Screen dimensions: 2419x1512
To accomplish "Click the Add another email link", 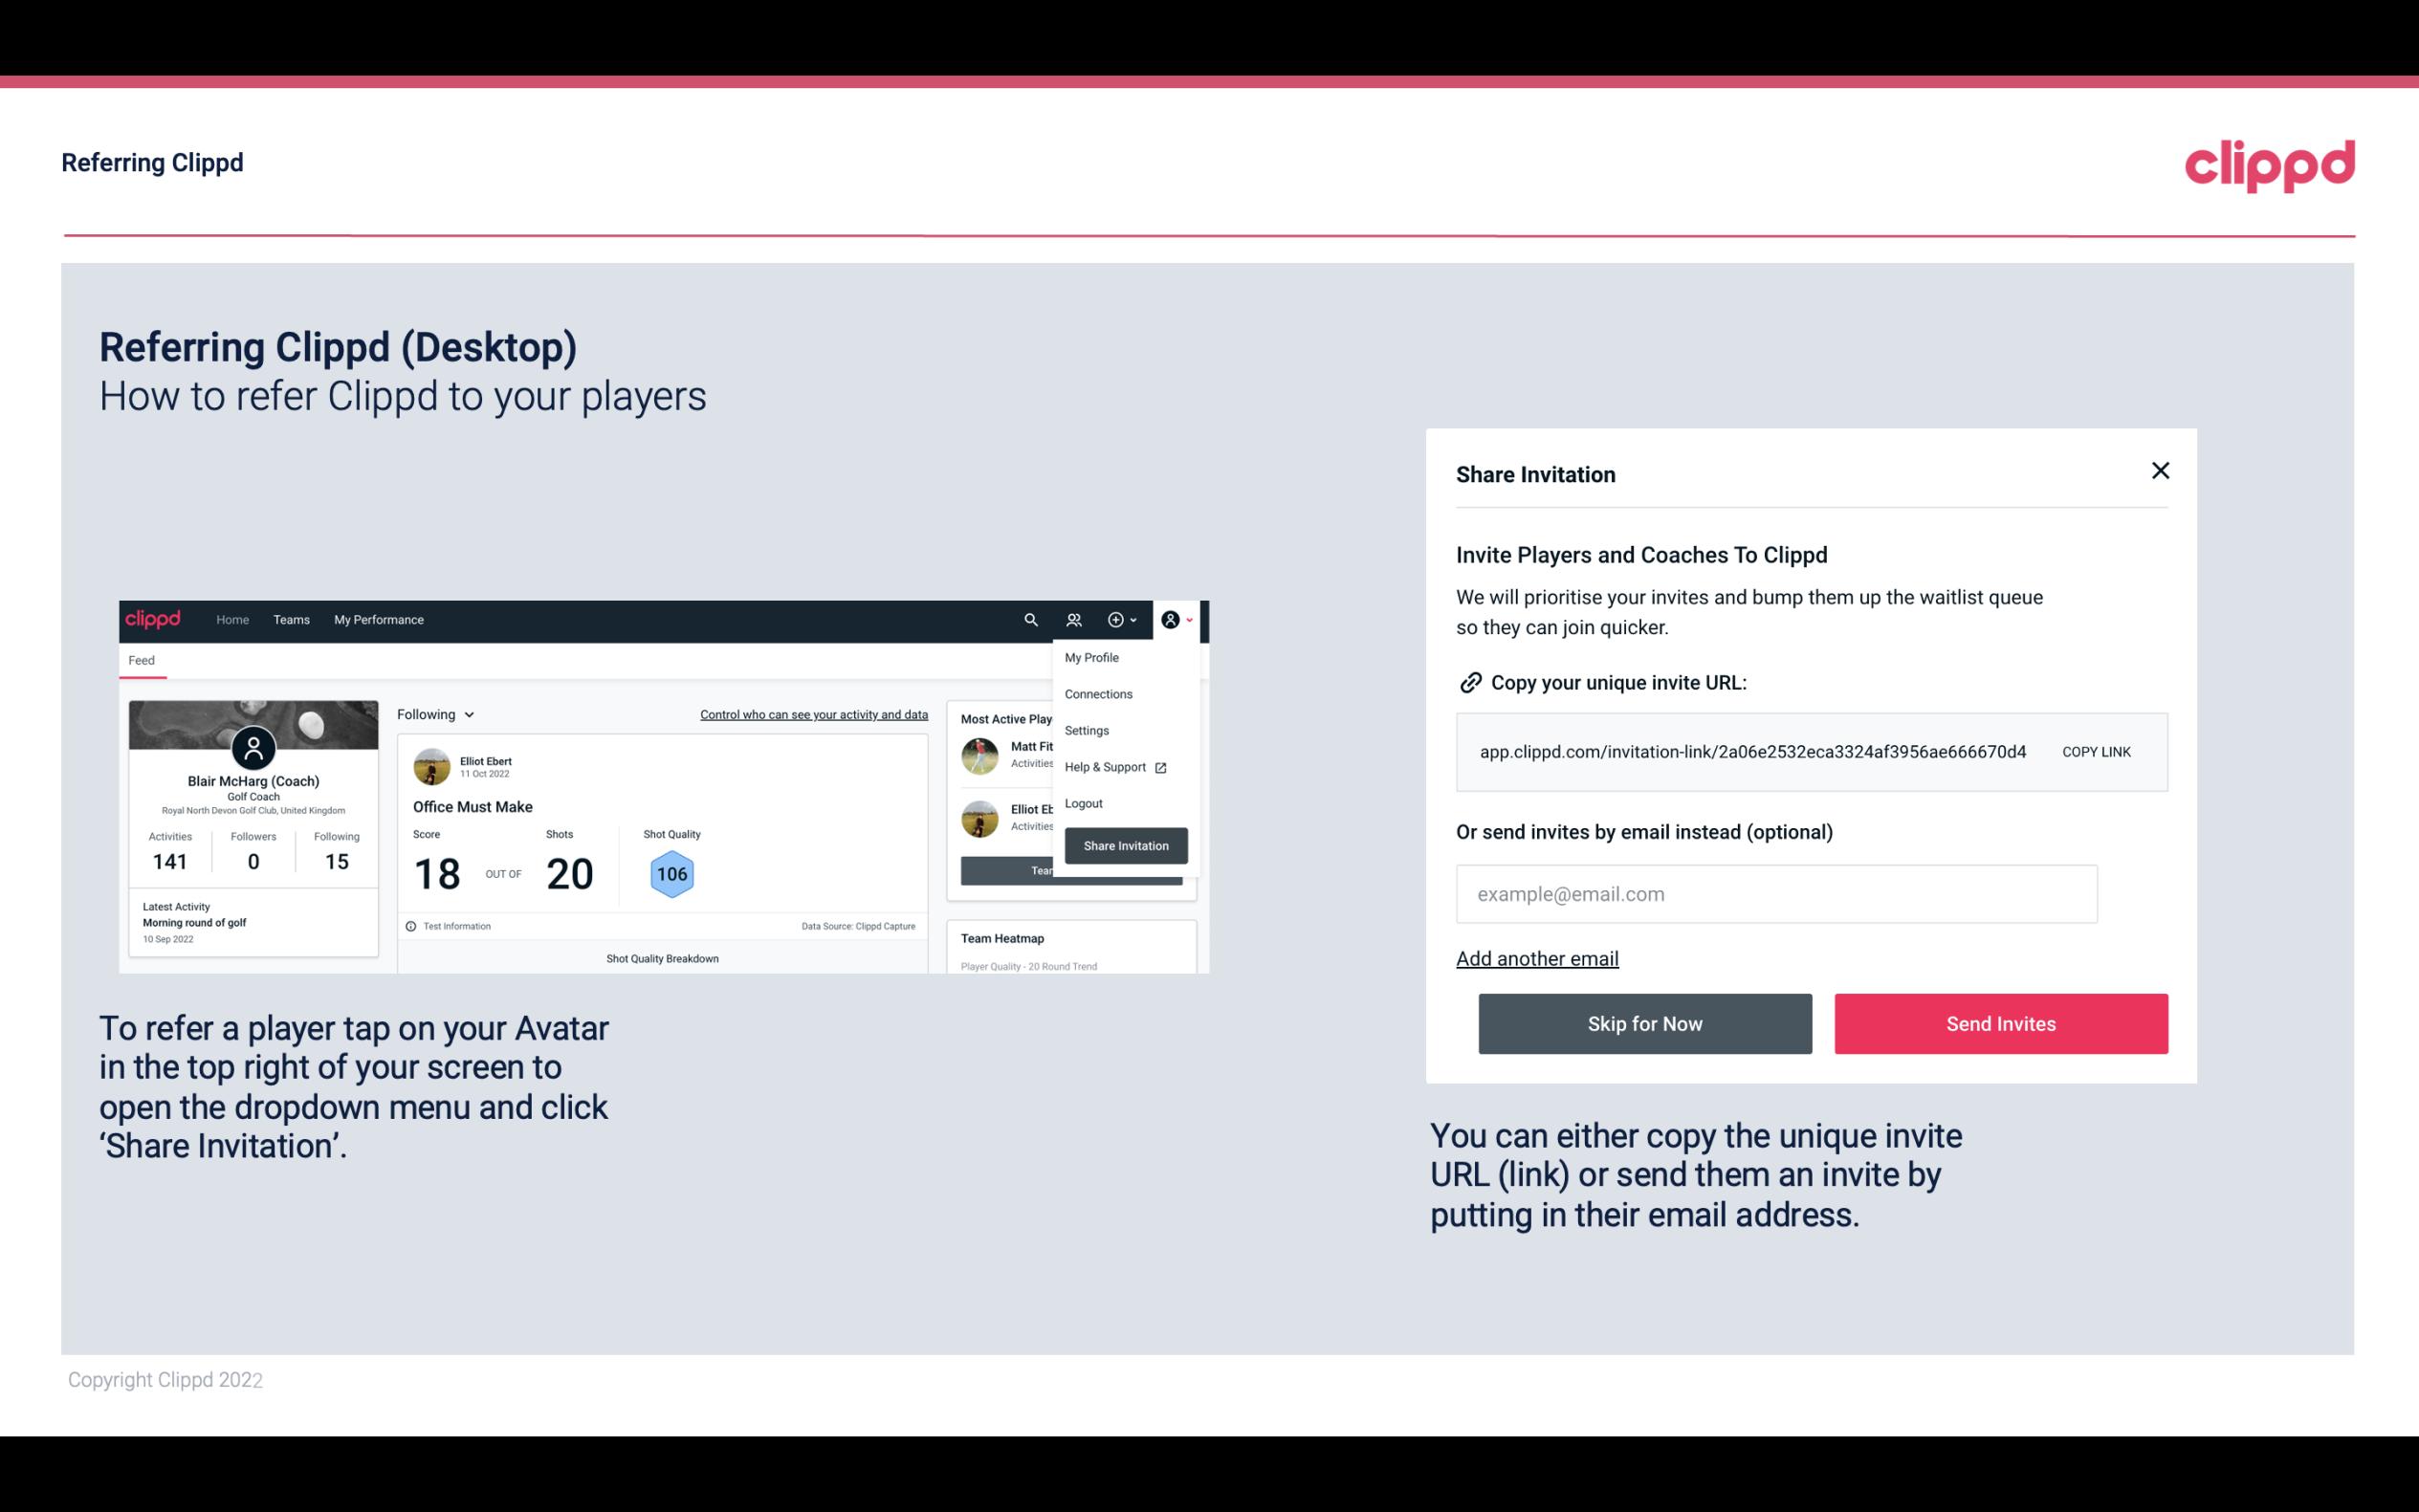I will pos(1538,958).
